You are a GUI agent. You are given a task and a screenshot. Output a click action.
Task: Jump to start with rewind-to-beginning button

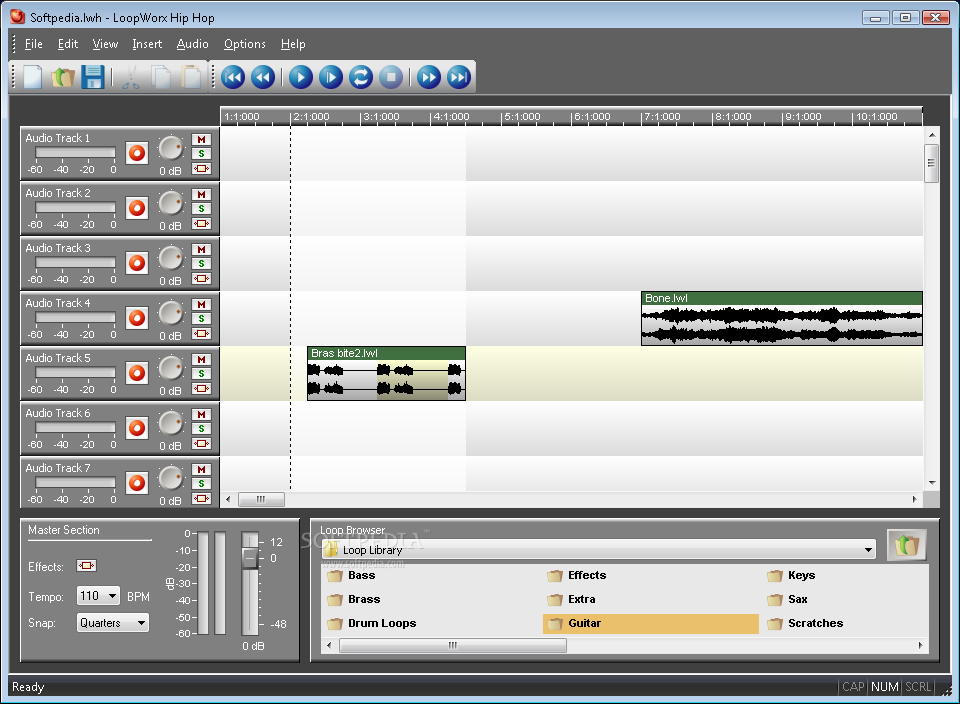click(233, 77)
